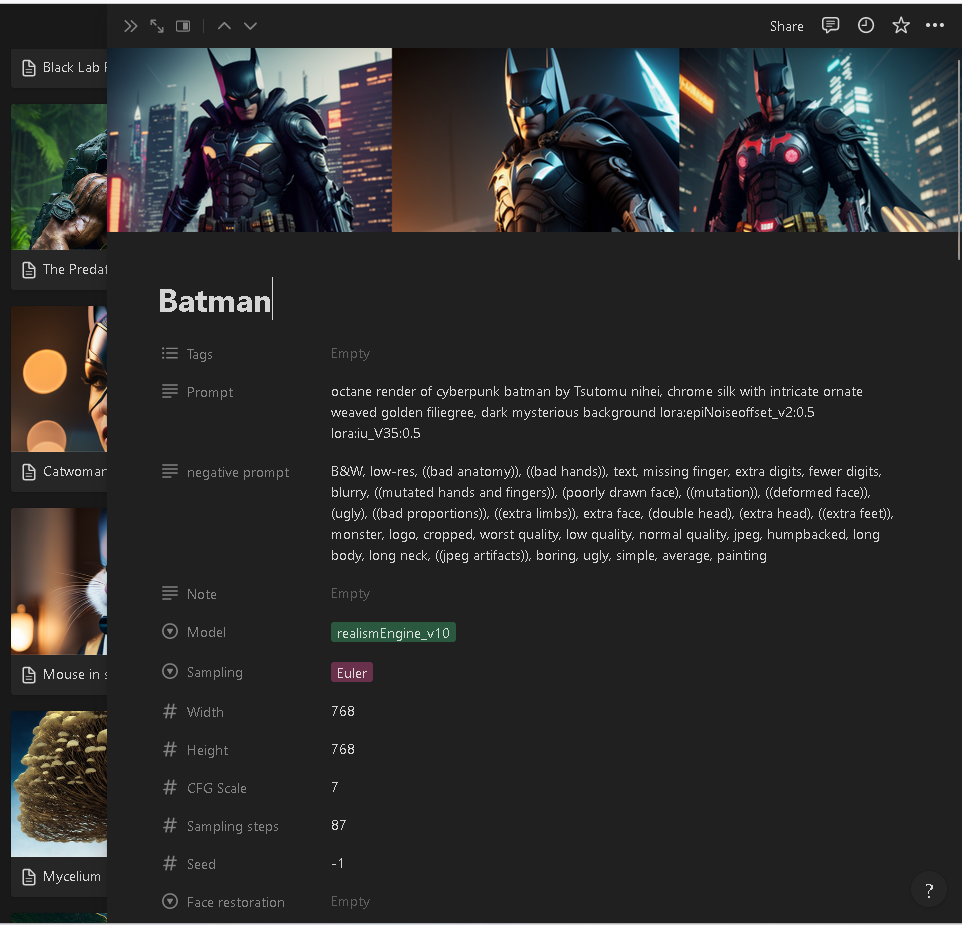Click the red-chest Batman cover image

tap(819, 140)
